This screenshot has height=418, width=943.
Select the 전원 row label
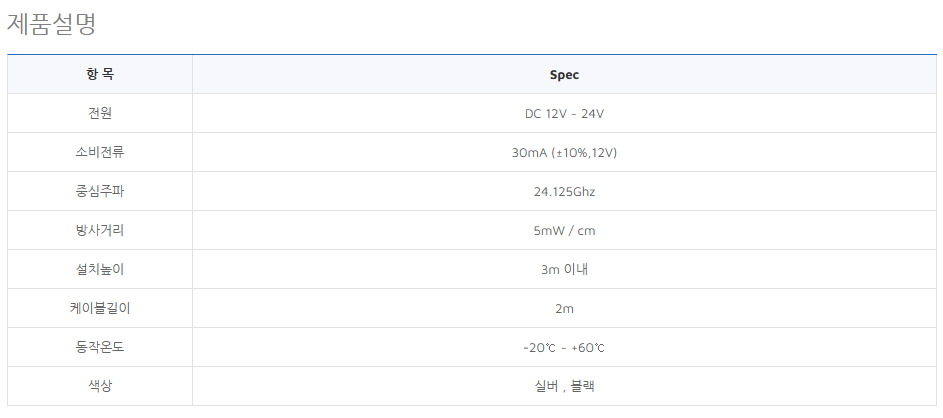100,113
